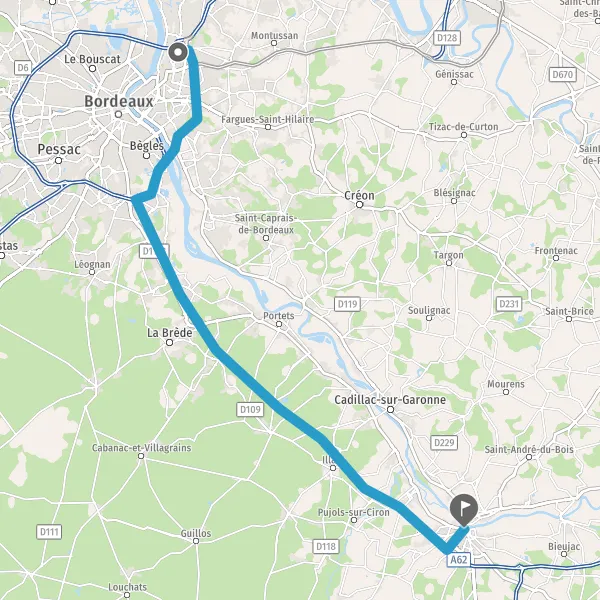The height and width of the screenshot is (600, 600).
Task: Click the Pessac city label
Action: pos(59,149)
